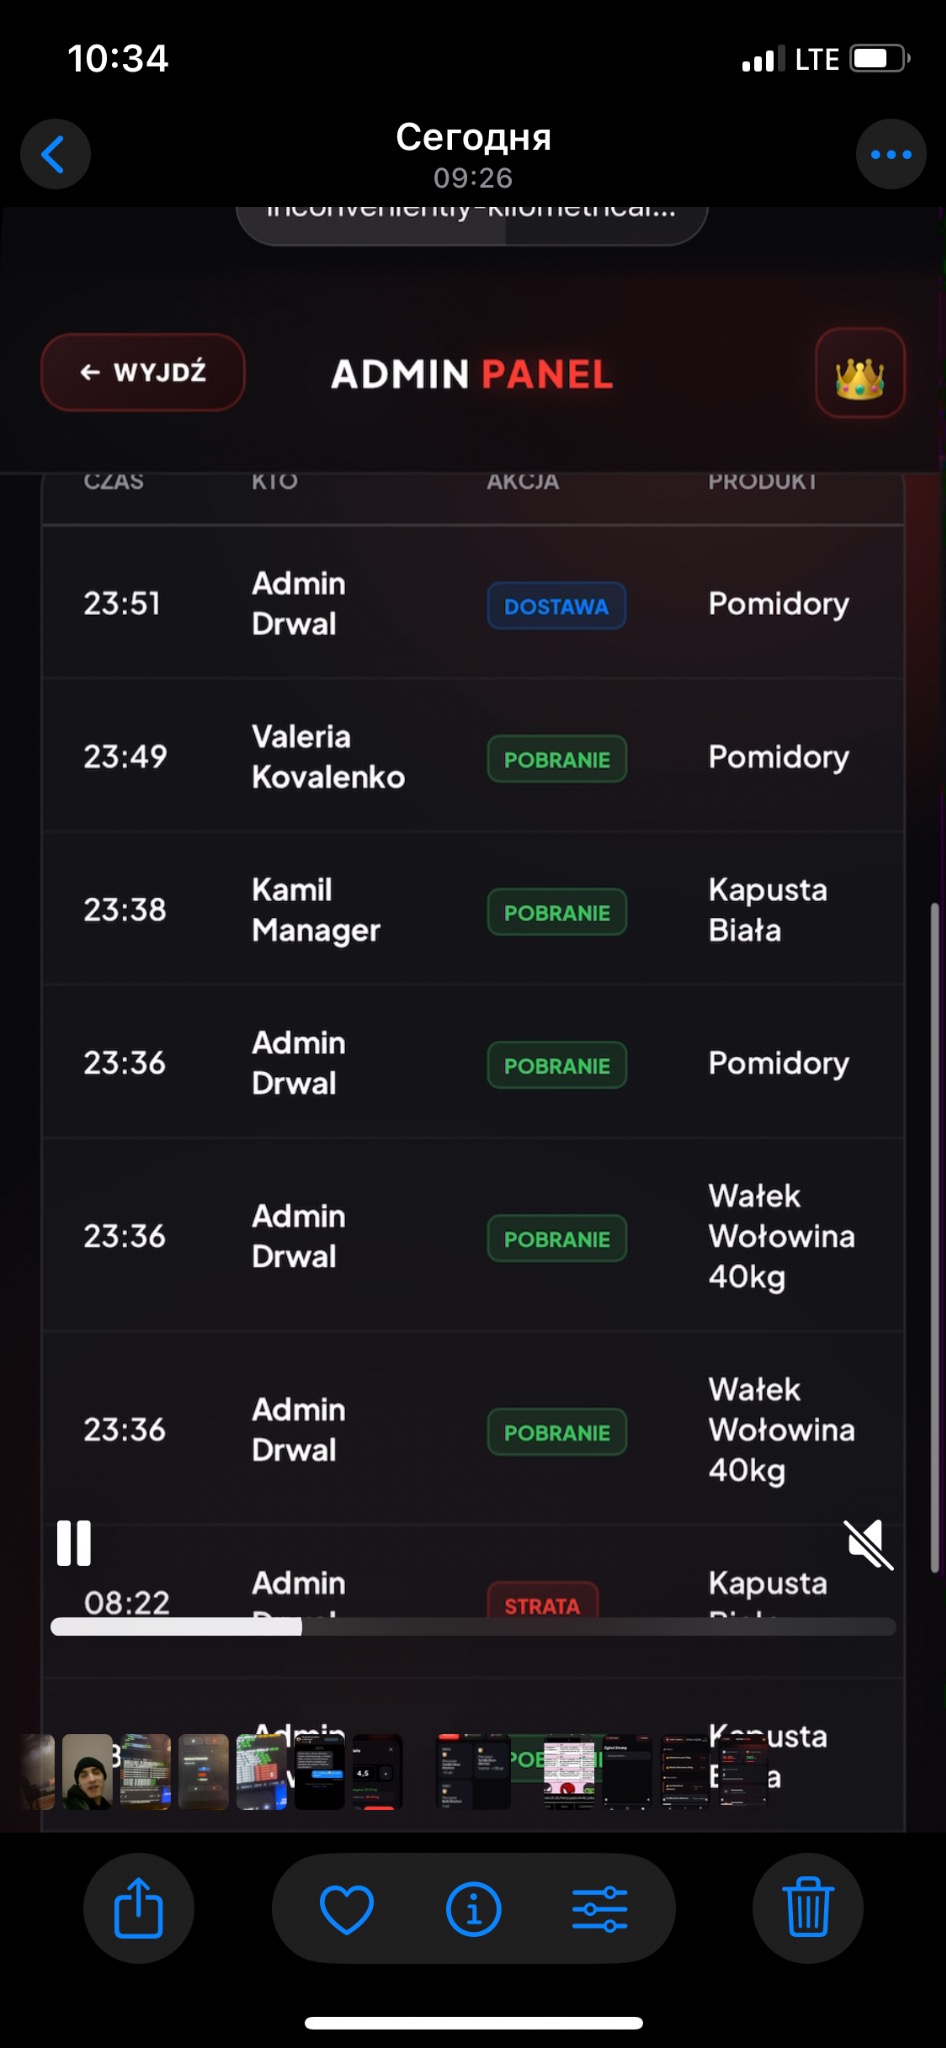Viewport: 946px width, 2048px height.
Task: Click the DOSTAWA badge for Pomidory
Action: click(x=556, y=606)
